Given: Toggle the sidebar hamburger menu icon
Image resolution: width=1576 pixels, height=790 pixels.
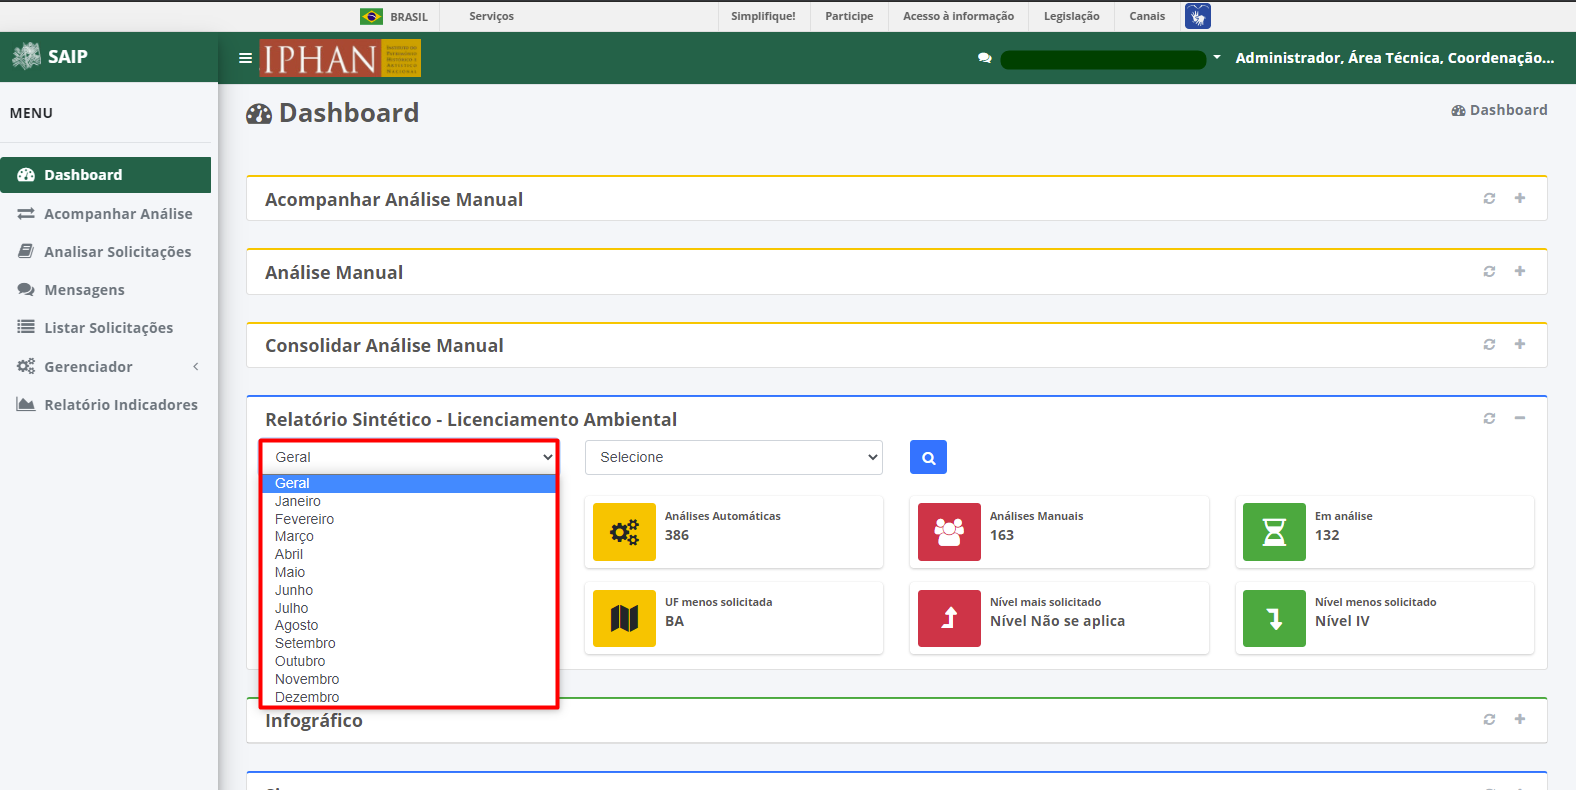Looking at the screenshot, I should 245,58.
